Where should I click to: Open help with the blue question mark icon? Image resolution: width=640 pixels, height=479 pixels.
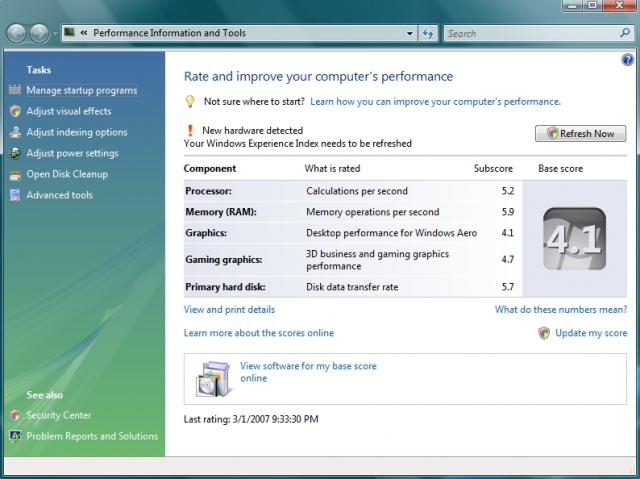click(x=627, y=60)
